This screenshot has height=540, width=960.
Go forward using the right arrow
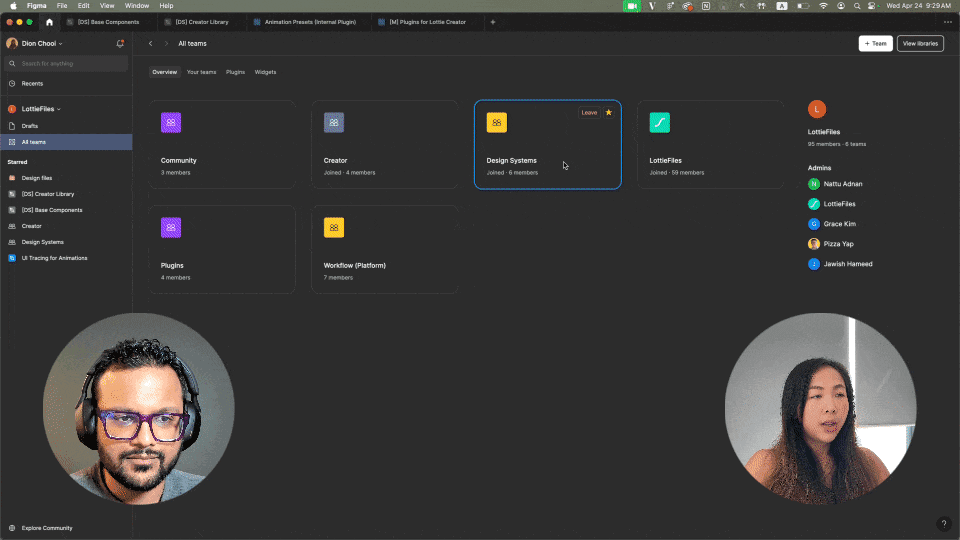166,43
